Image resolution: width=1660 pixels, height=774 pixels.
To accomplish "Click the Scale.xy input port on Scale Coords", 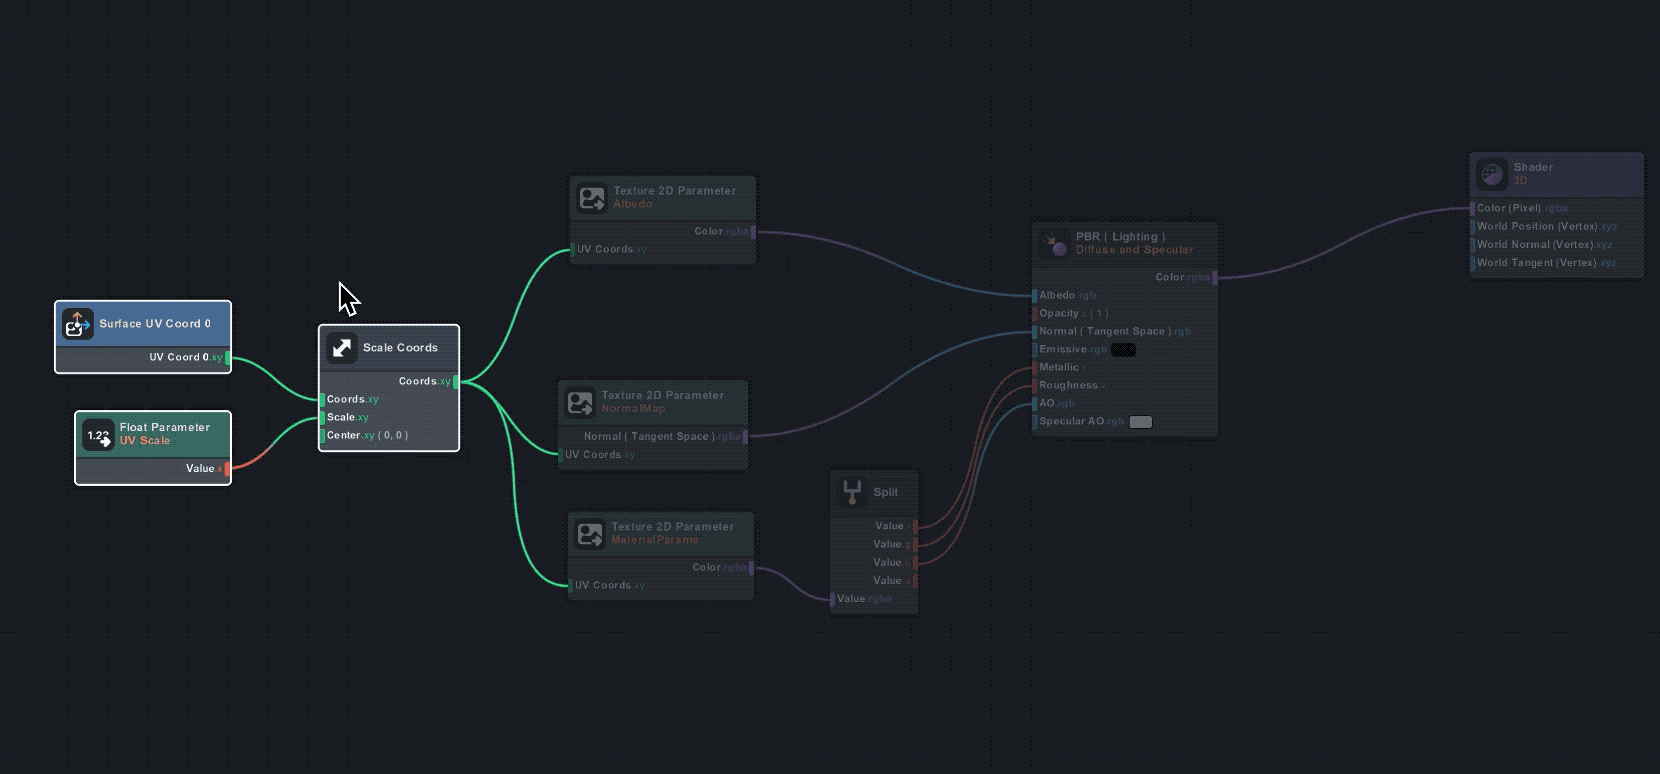I will 322,418.
